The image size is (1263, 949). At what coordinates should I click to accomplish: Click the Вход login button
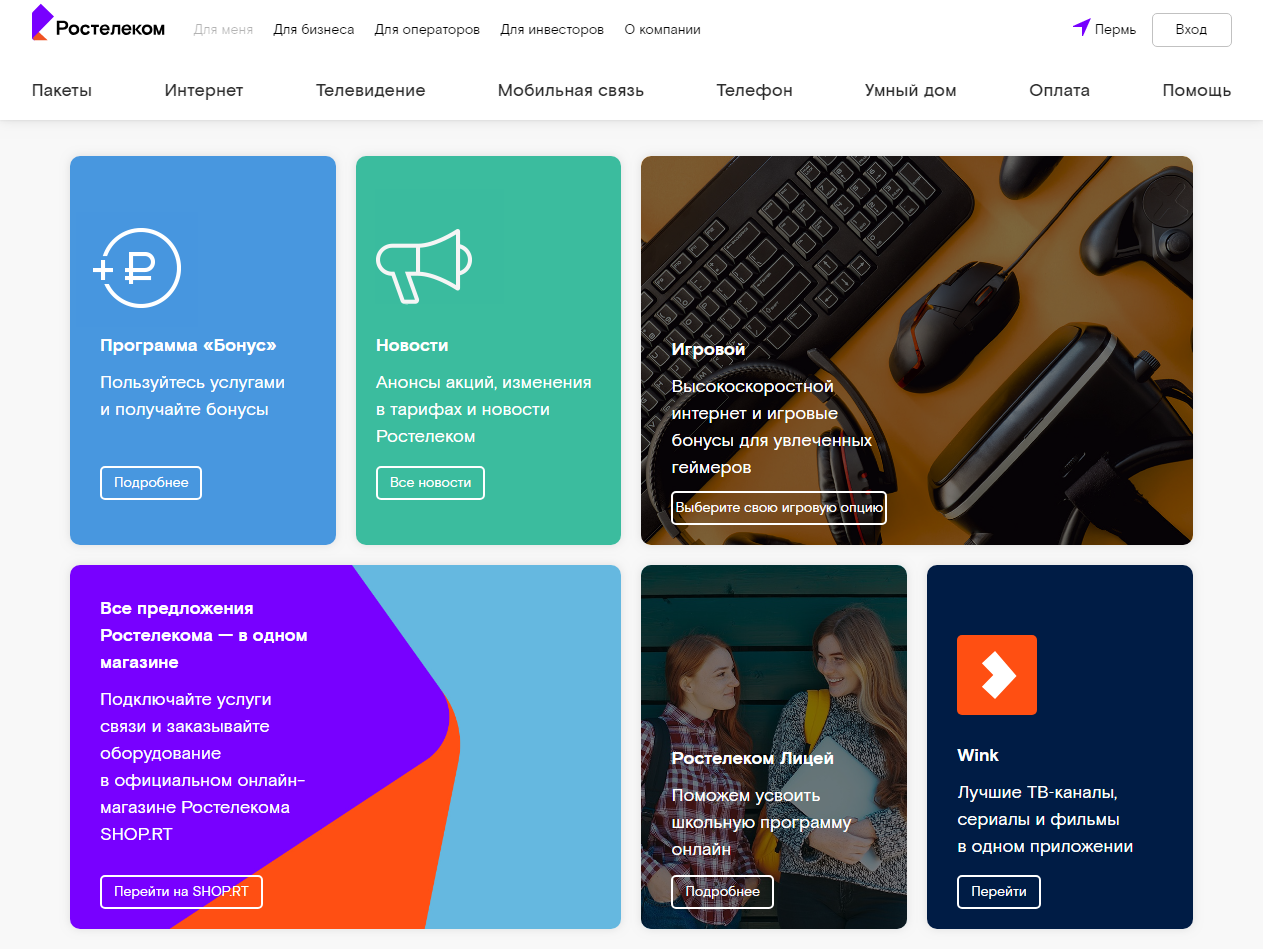coord(1191,30)
